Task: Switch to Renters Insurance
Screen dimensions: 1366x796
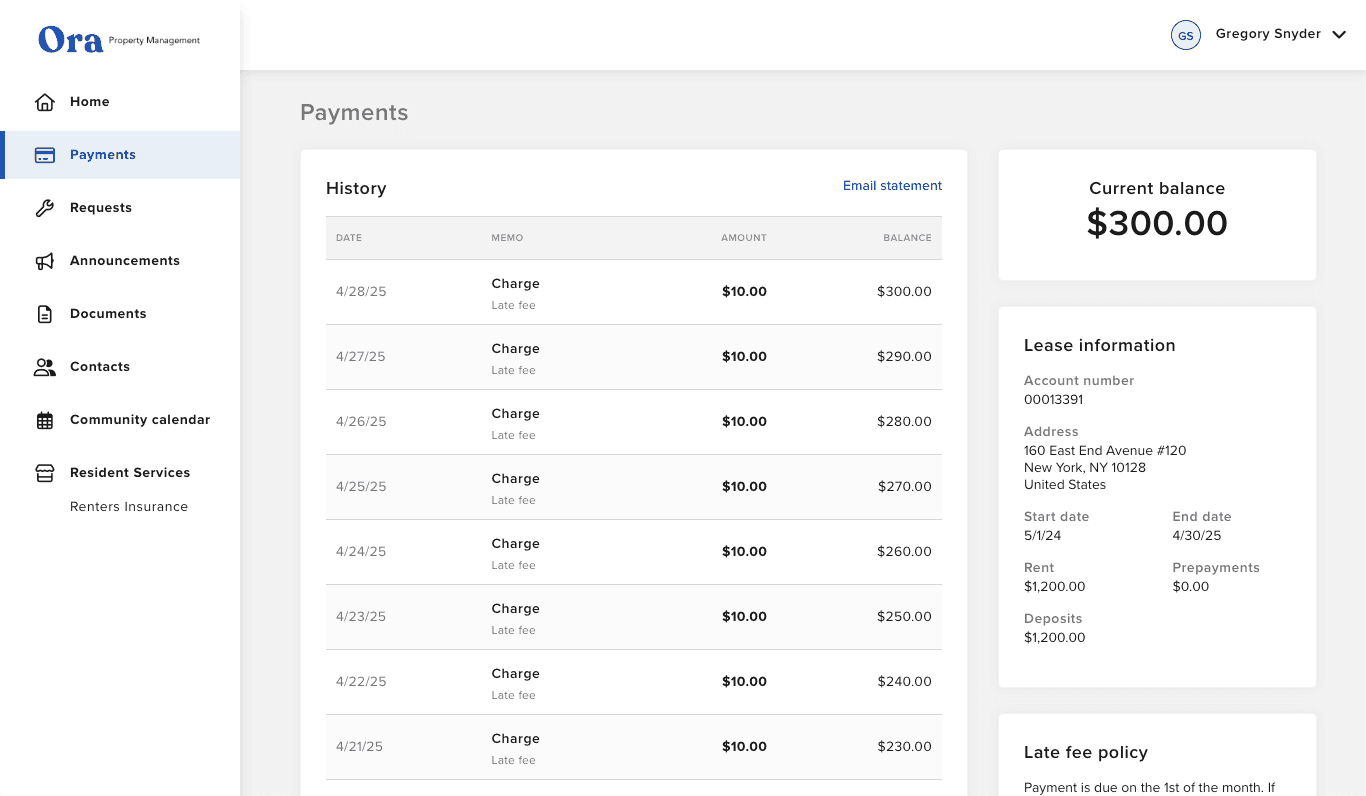Action: coord(128,506)
